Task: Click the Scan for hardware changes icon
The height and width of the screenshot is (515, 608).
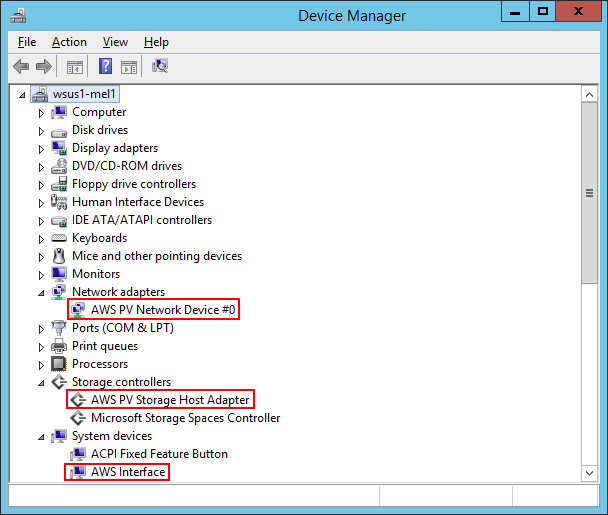Action: tap(160, 66)
